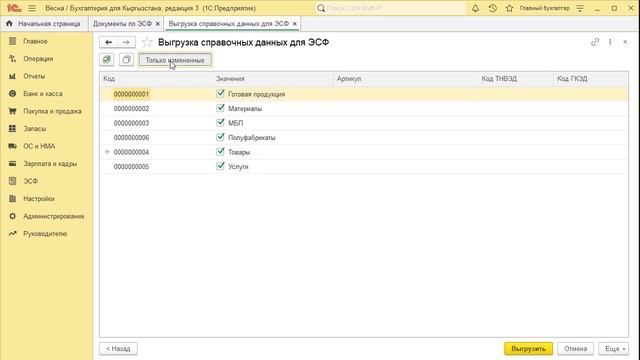Open favorites star in title bar
This screenshot has width=640, height=360.
point(509,8)
